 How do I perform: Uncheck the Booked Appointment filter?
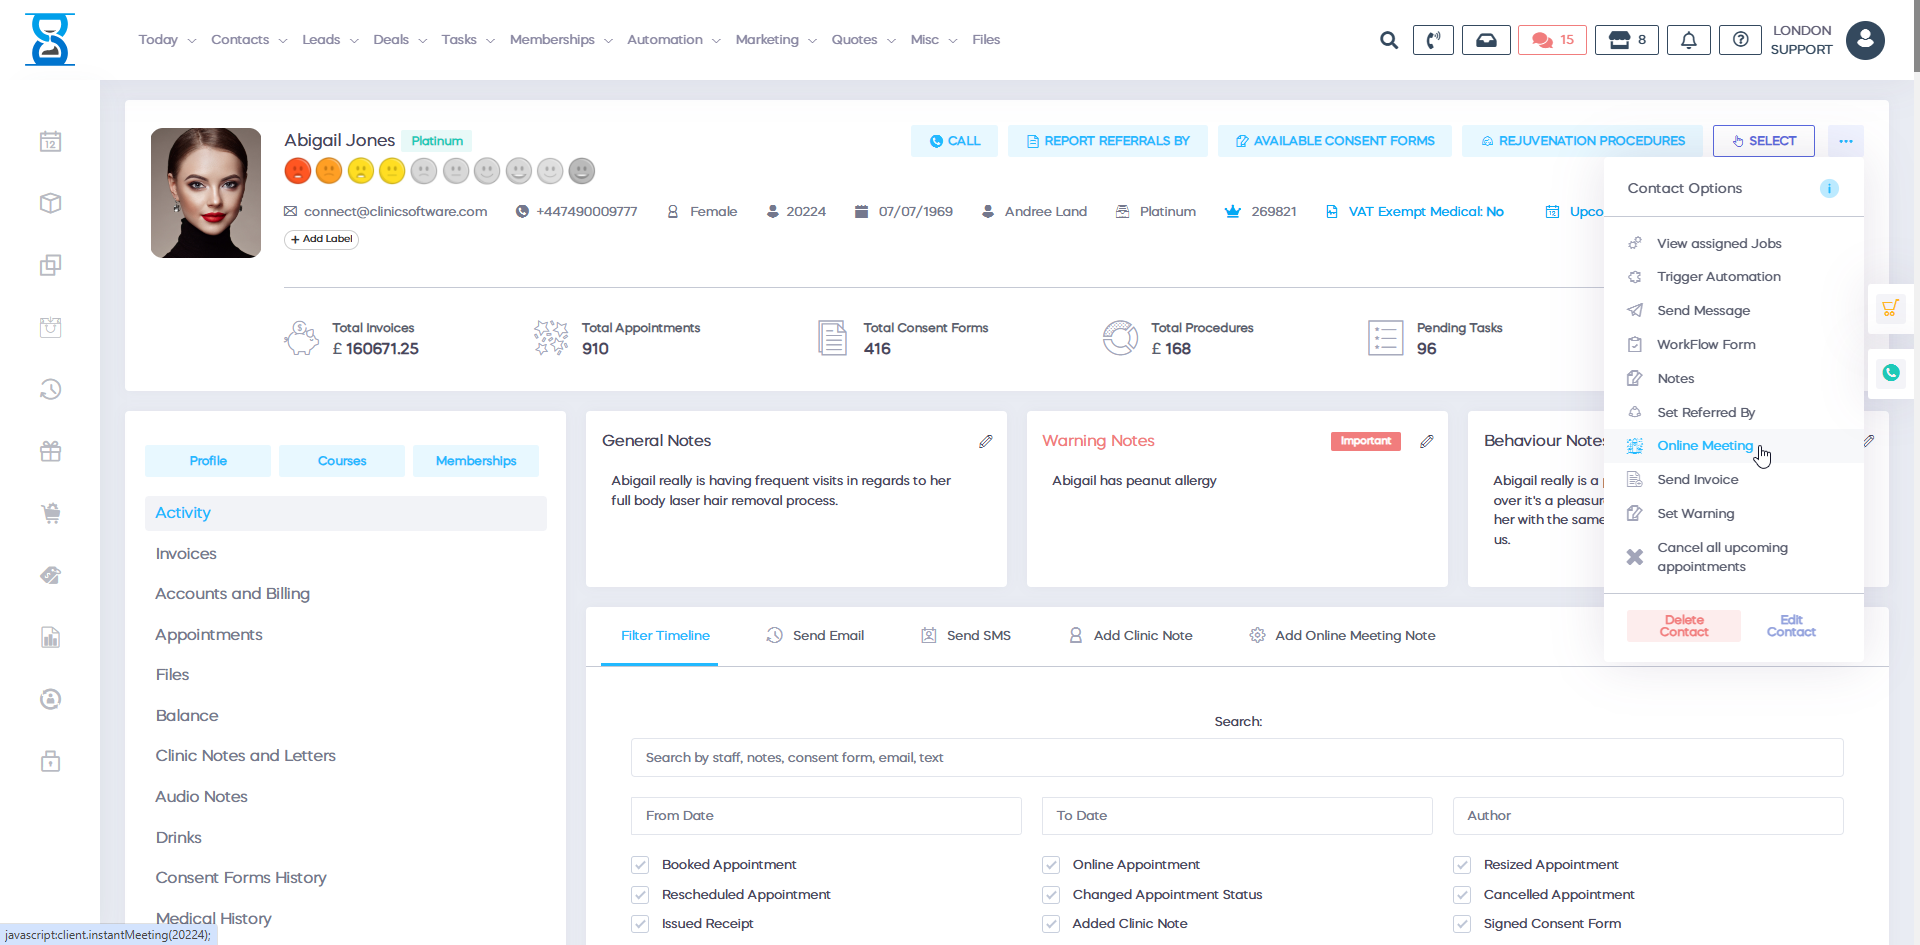640,865
